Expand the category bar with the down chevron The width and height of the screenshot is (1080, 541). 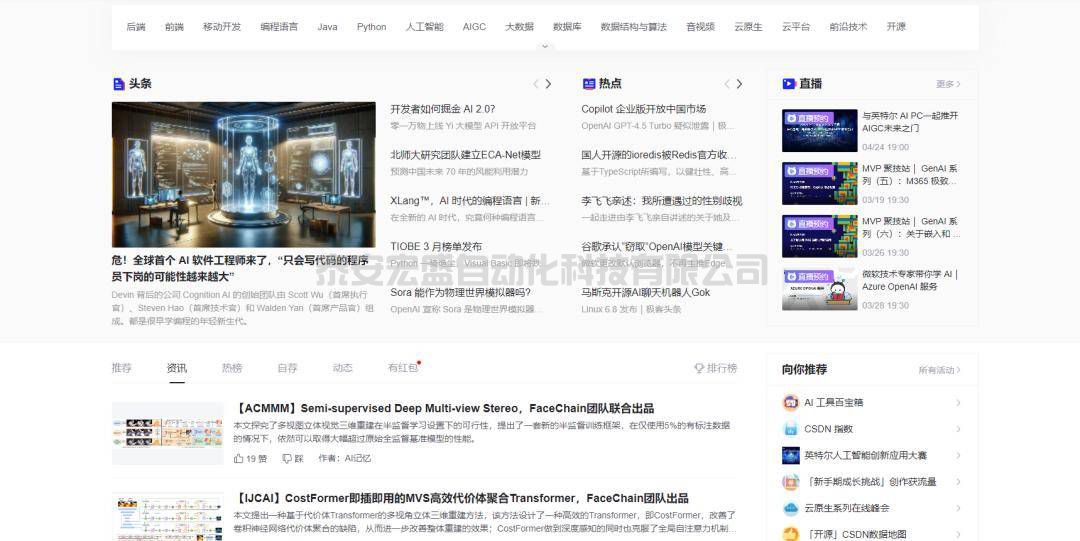point(545,46)
